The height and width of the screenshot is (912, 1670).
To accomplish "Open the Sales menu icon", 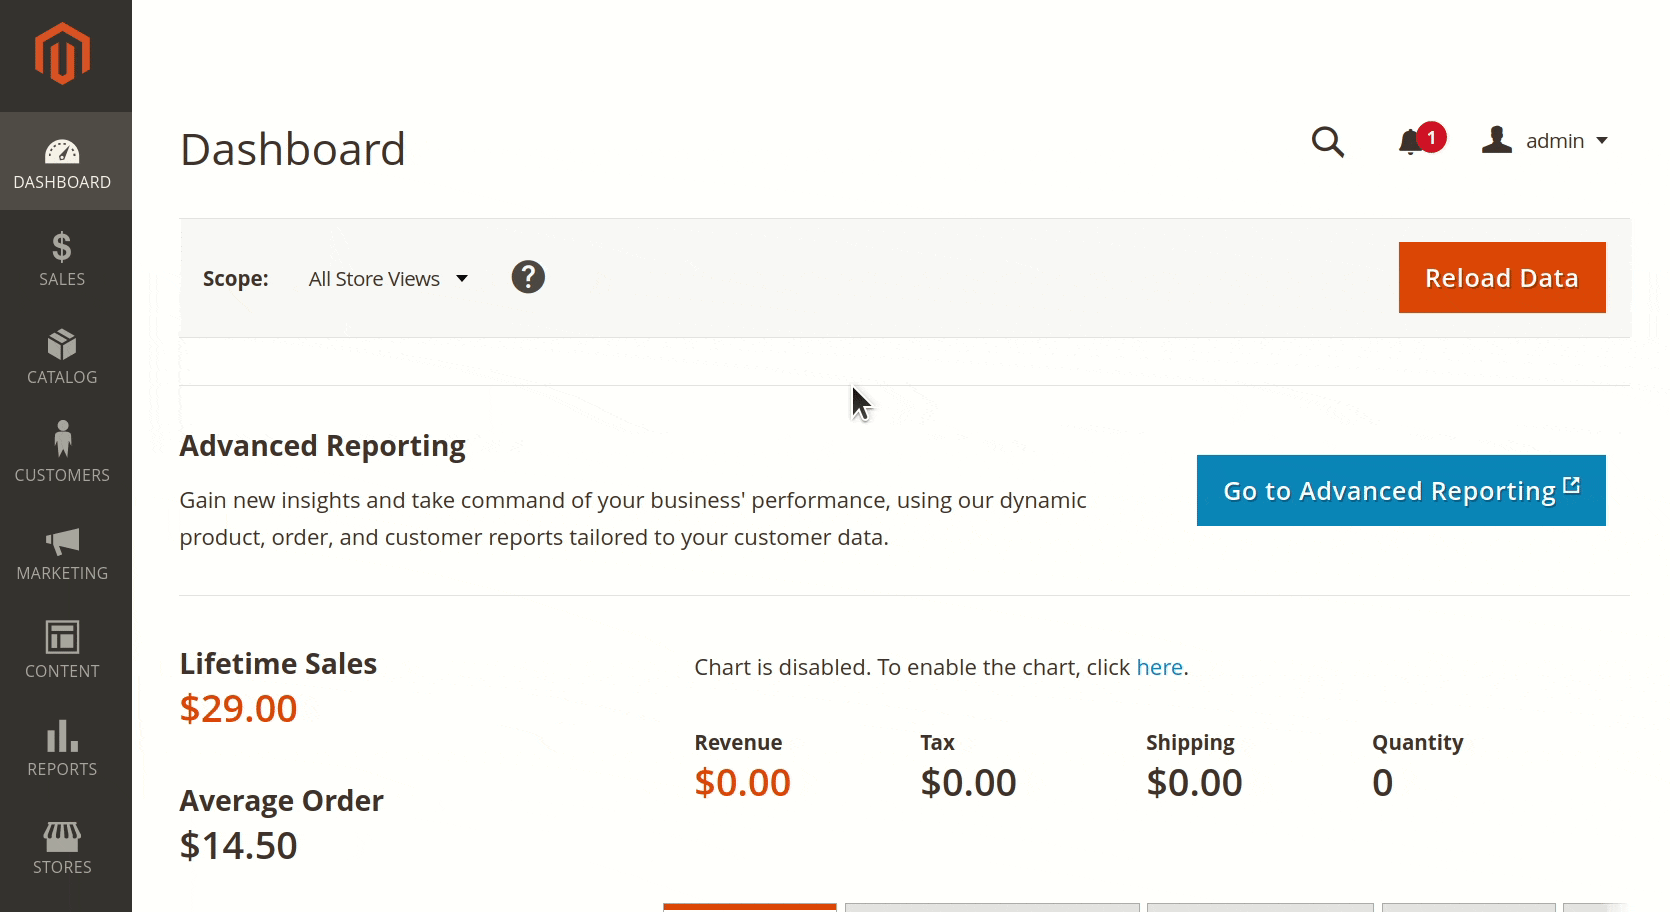I will [x=62, y=246].
